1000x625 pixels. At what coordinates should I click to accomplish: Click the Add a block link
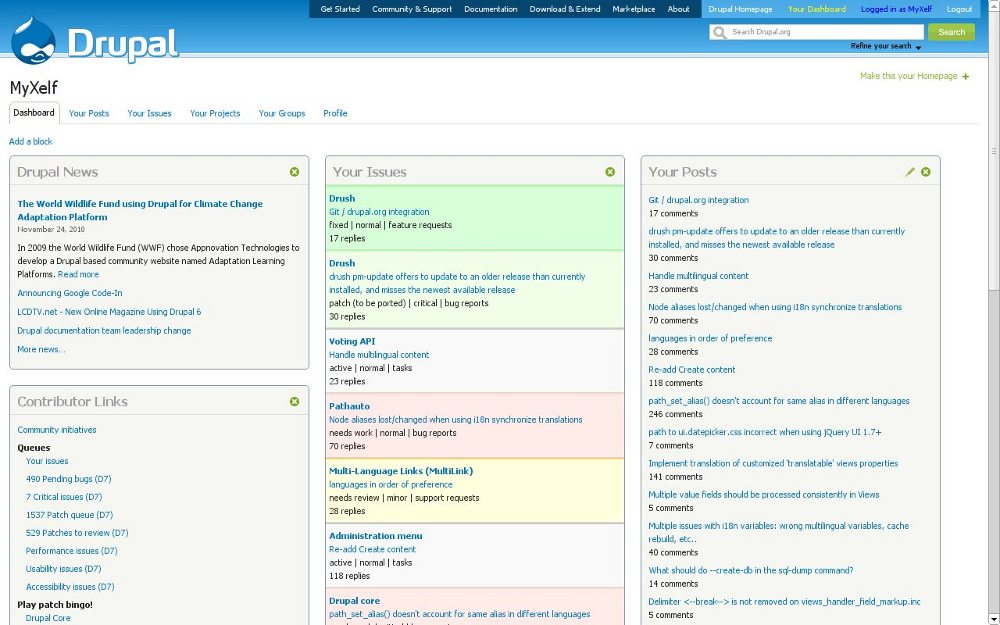(x=31, y=142)
